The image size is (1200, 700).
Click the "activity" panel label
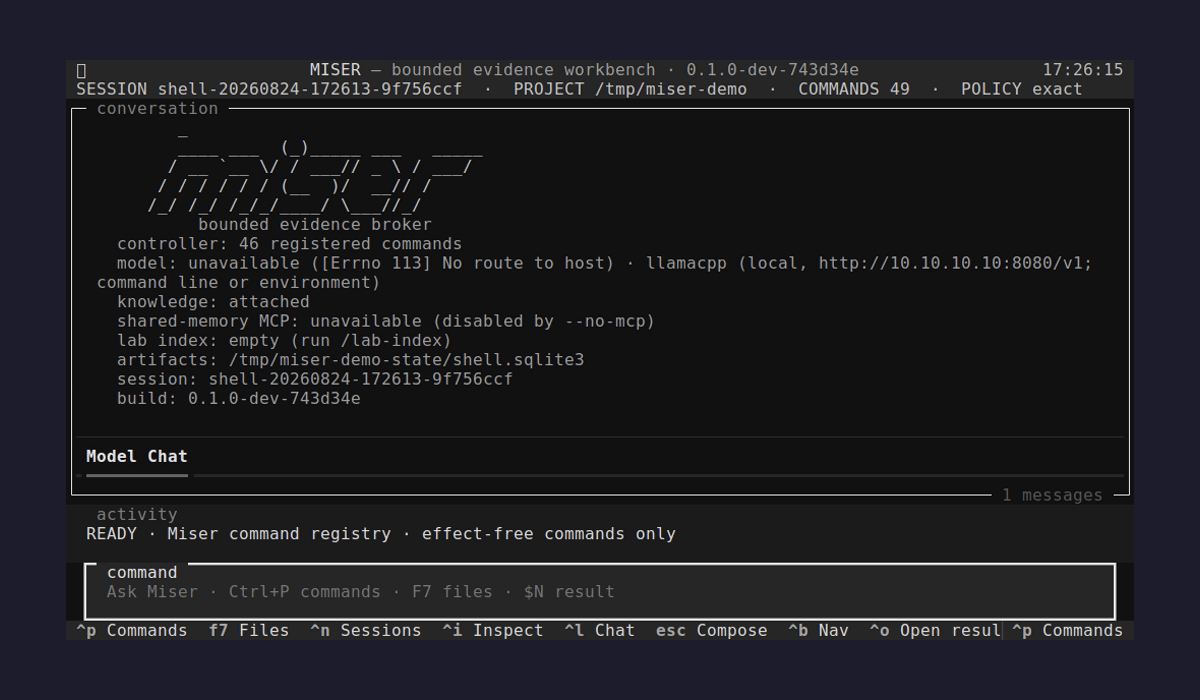(x=137, y=514)
